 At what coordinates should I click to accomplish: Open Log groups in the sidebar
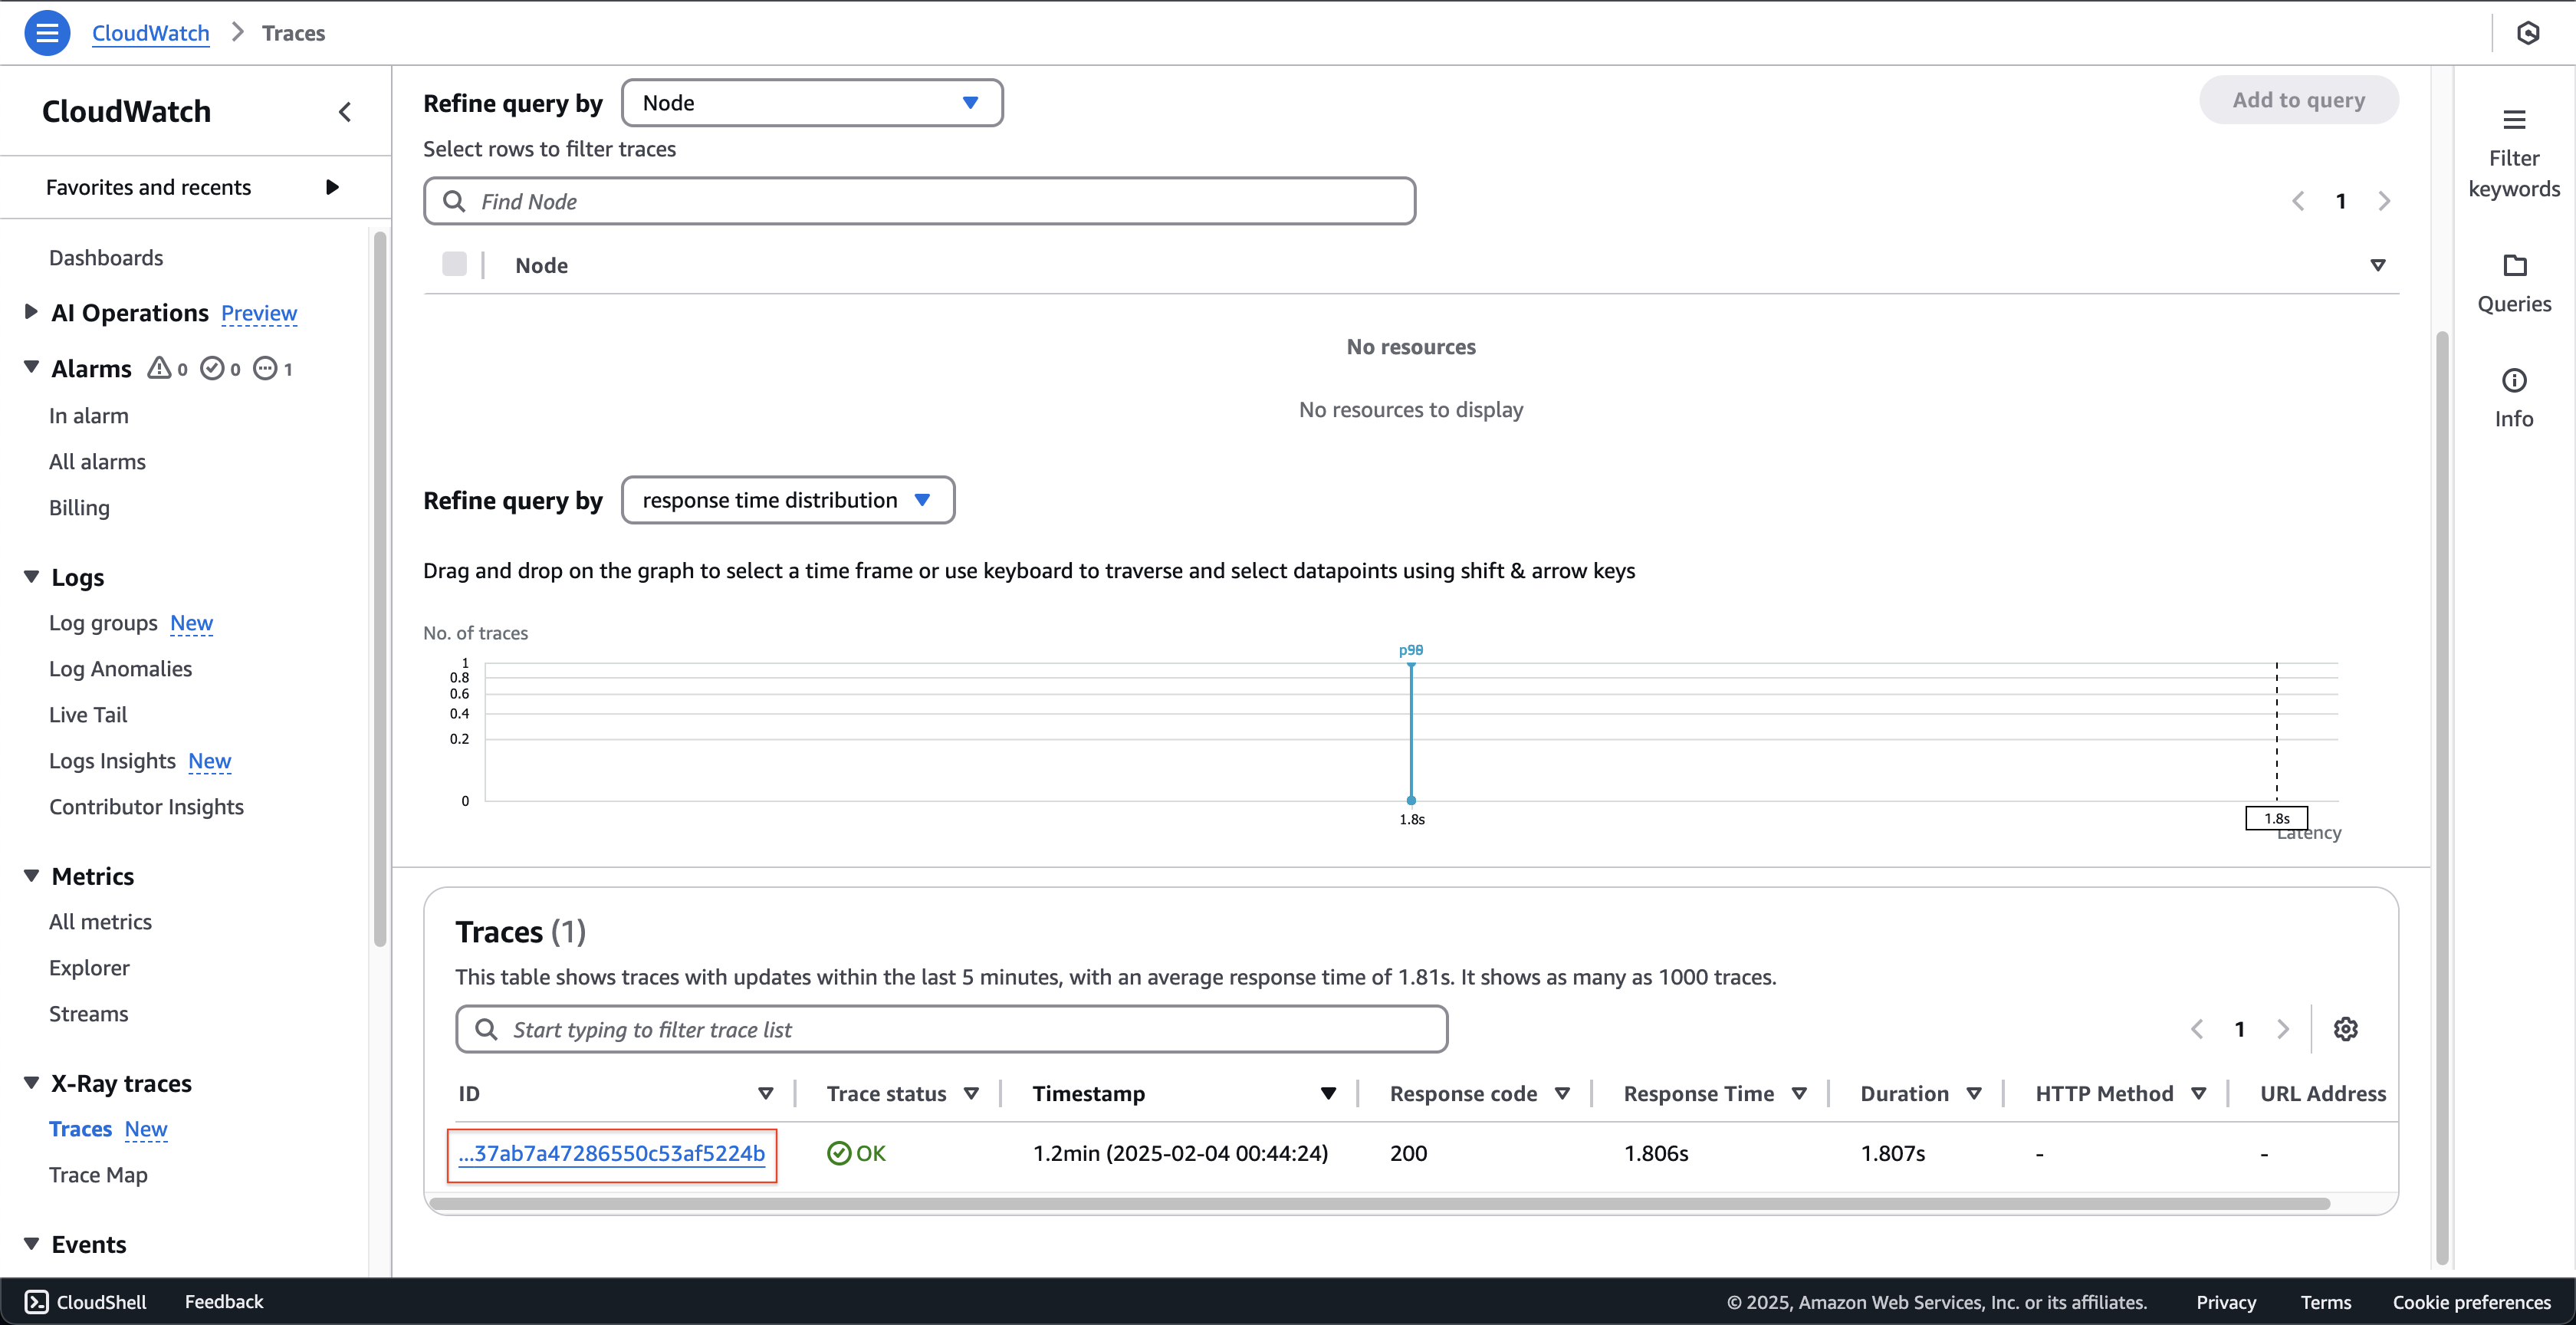click(x=103, y=623)
